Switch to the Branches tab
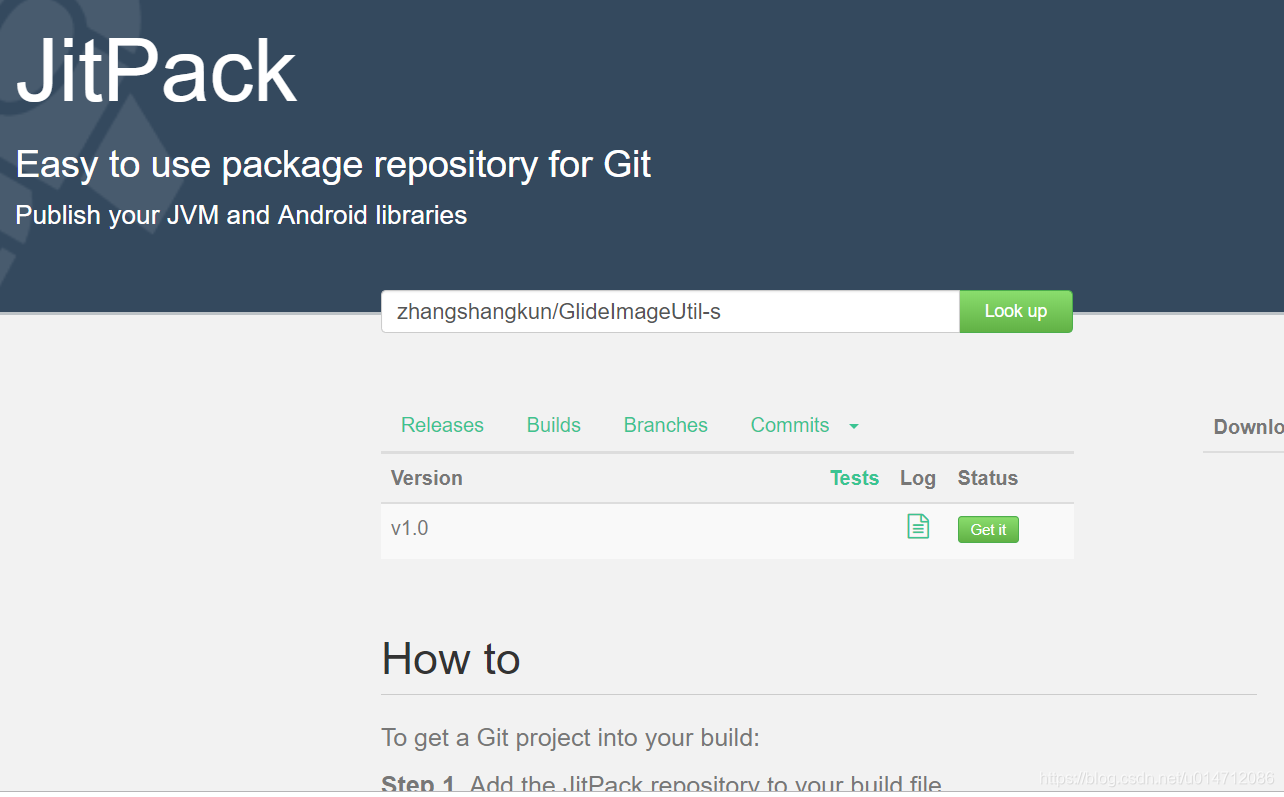This screenshot has height=797, width=1284. (666, 425)
